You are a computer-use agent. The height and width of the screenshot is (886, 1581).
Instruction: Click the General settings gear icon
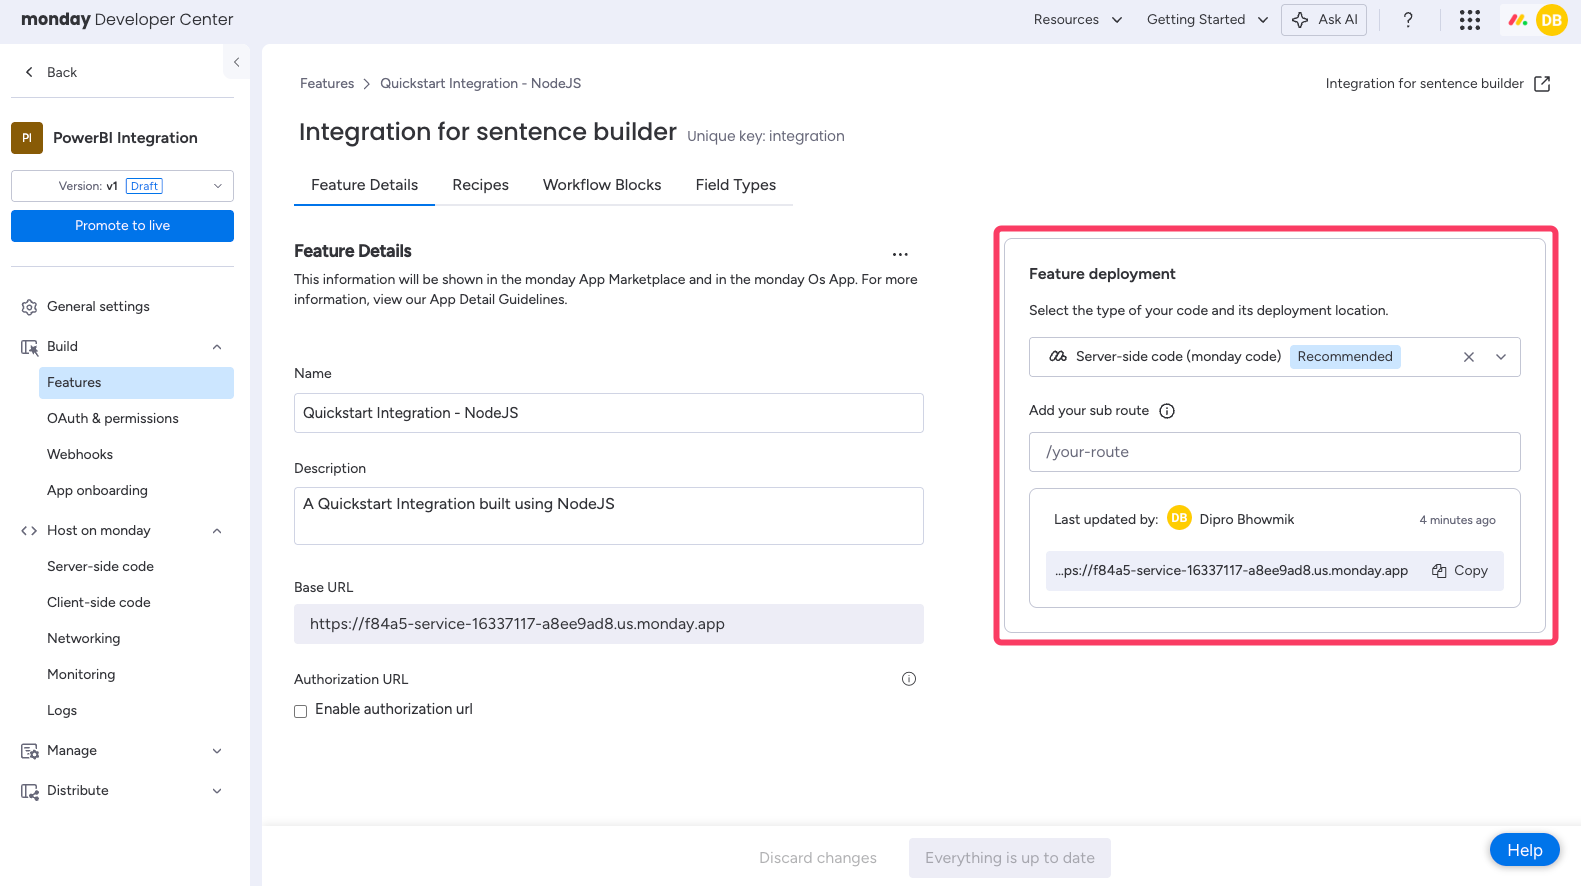coord(29,307)
